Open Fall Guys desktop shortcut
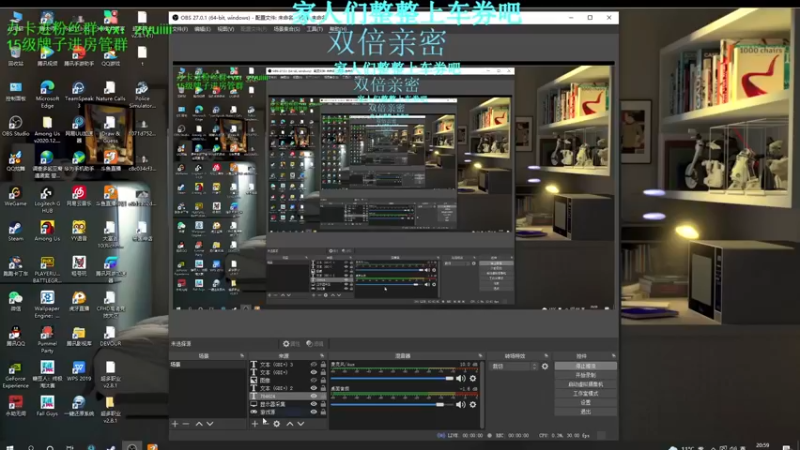The height and width of the screenshot is (450, 800). [47, 406]
